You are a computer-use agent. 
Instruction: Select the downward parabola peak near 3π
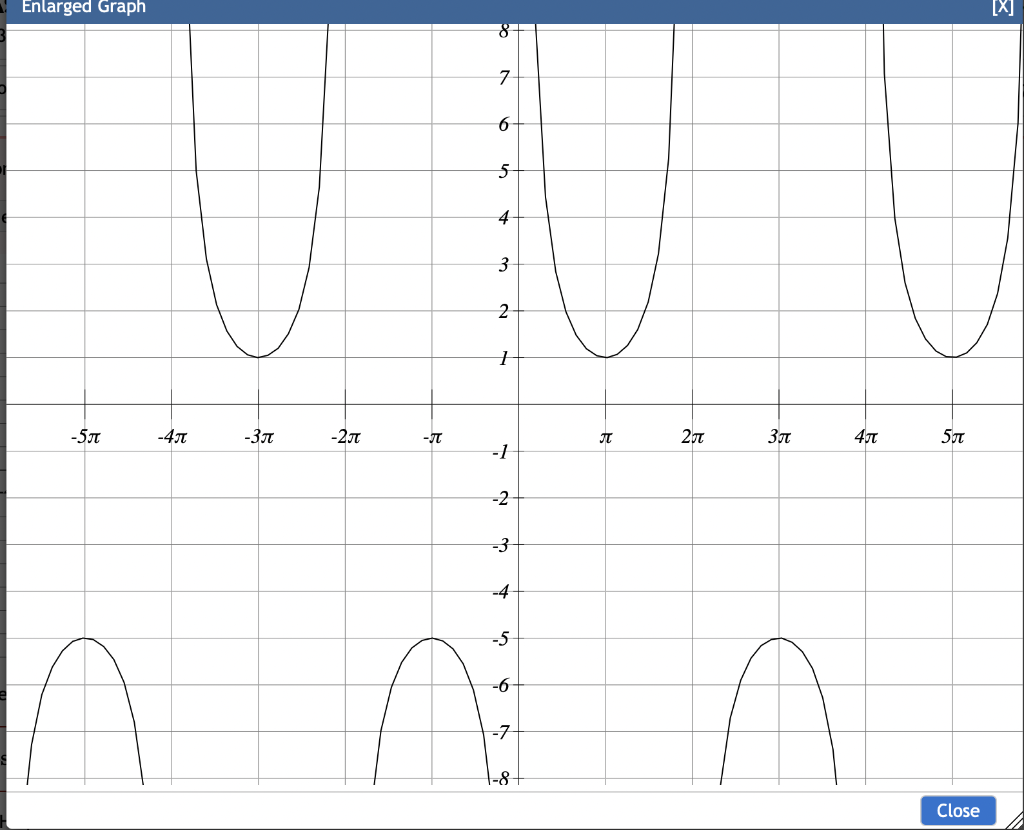click(778, 638)
